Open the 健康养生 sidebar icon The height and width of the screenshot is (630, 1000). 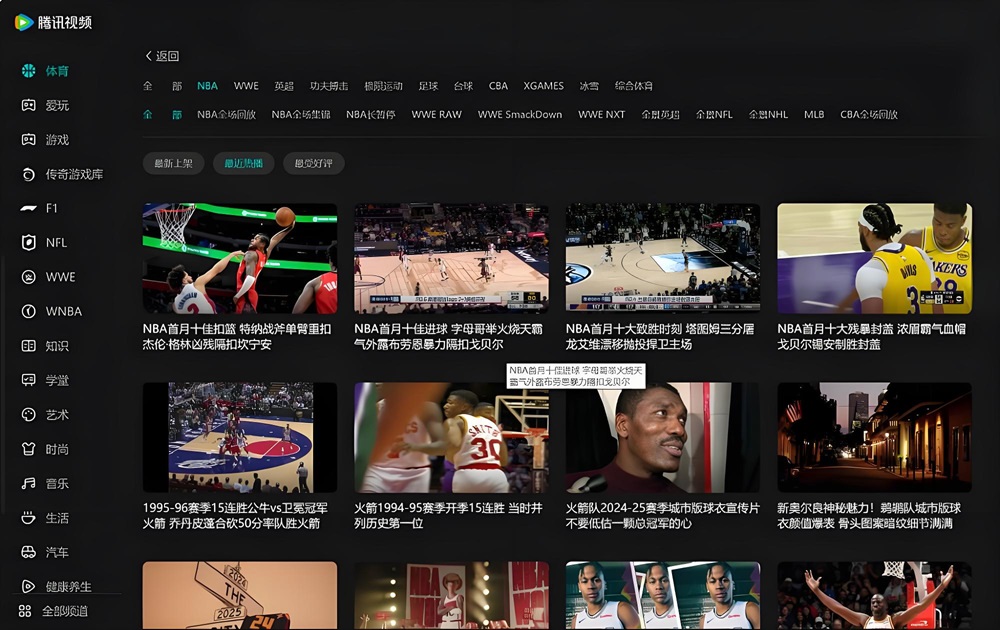[29, 587]
